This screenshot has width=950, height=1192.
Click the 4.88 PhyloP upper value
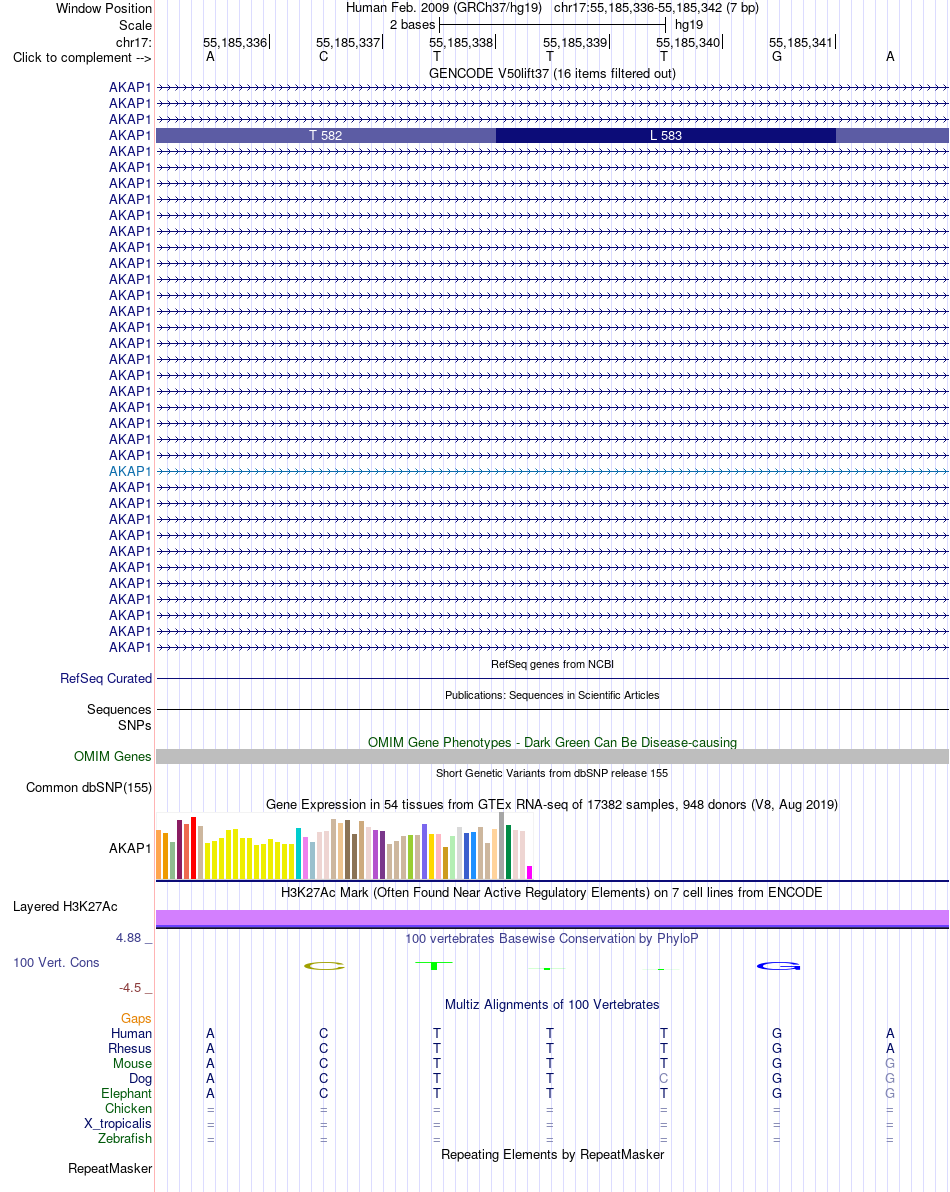(x=128, y=938)
